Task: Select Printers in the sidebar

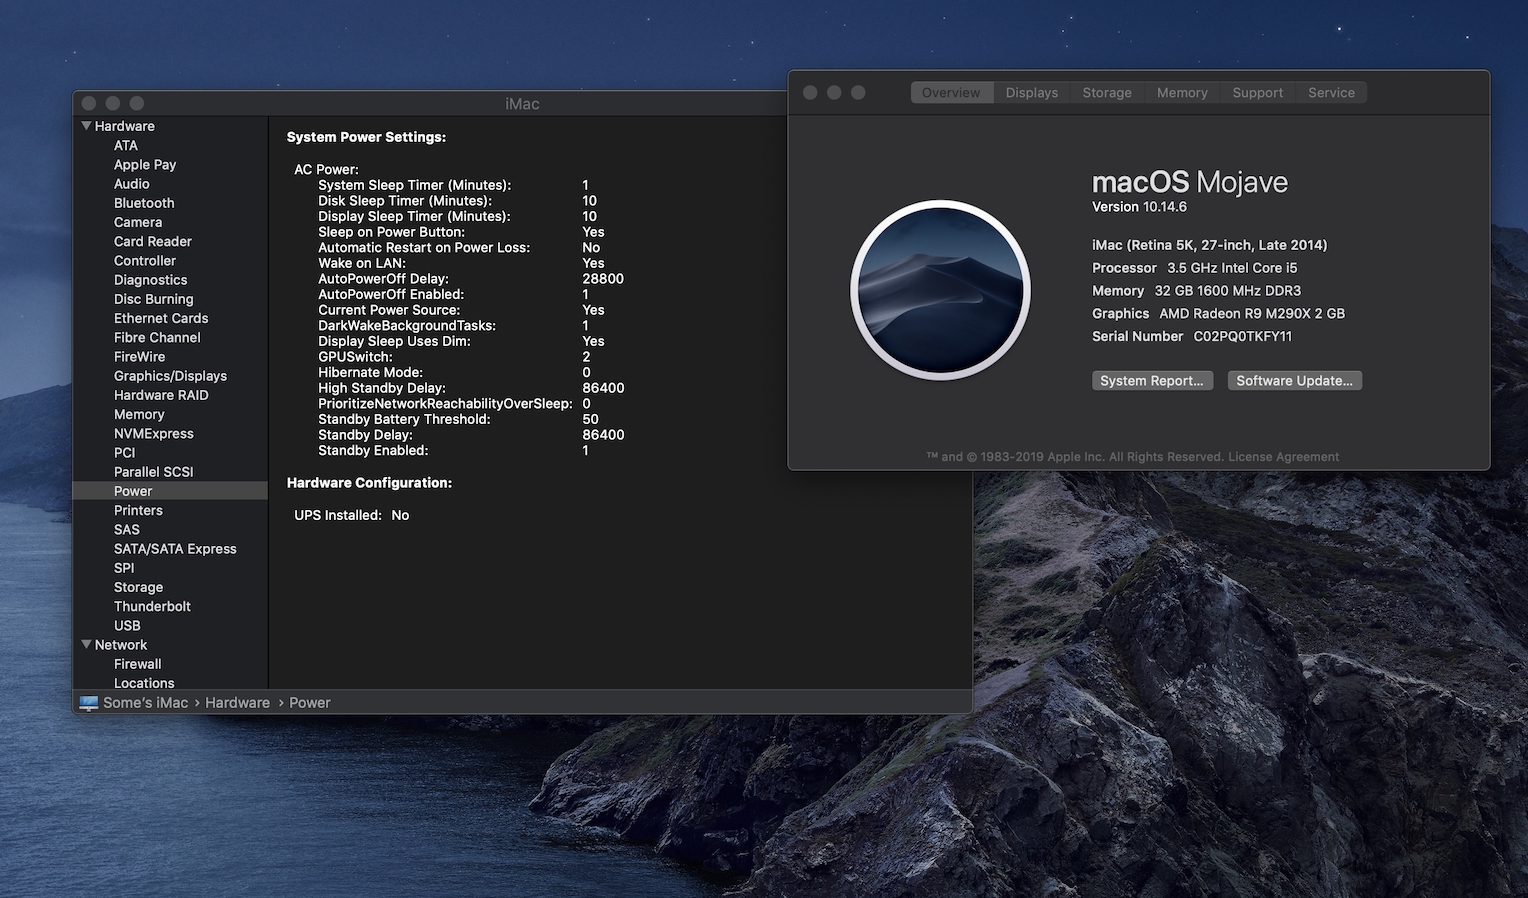Action: click(138, 510)
